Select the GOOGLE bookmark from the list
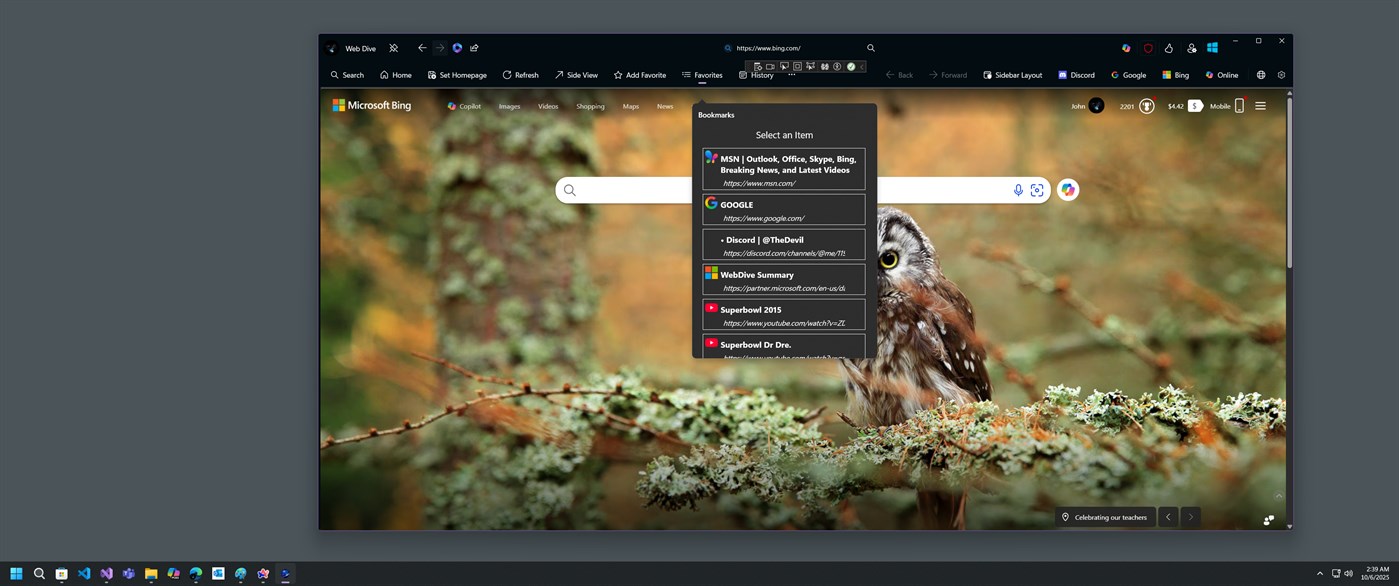This screenshot has width=1399, height=586. coord(783,210)
